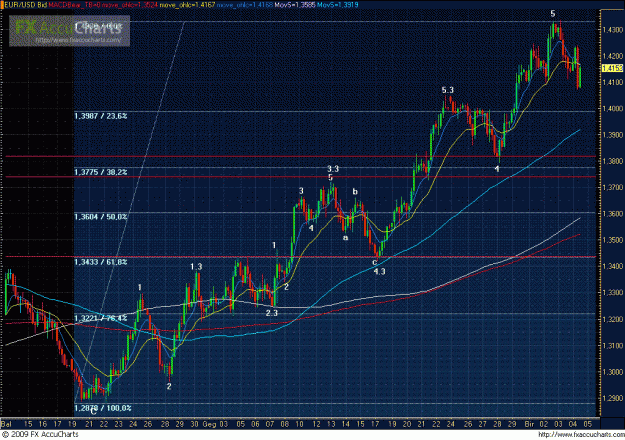The width and height of the screenshot is (625, 440).
Task: Click 1.4200 on the price axis
Action: 612,56
